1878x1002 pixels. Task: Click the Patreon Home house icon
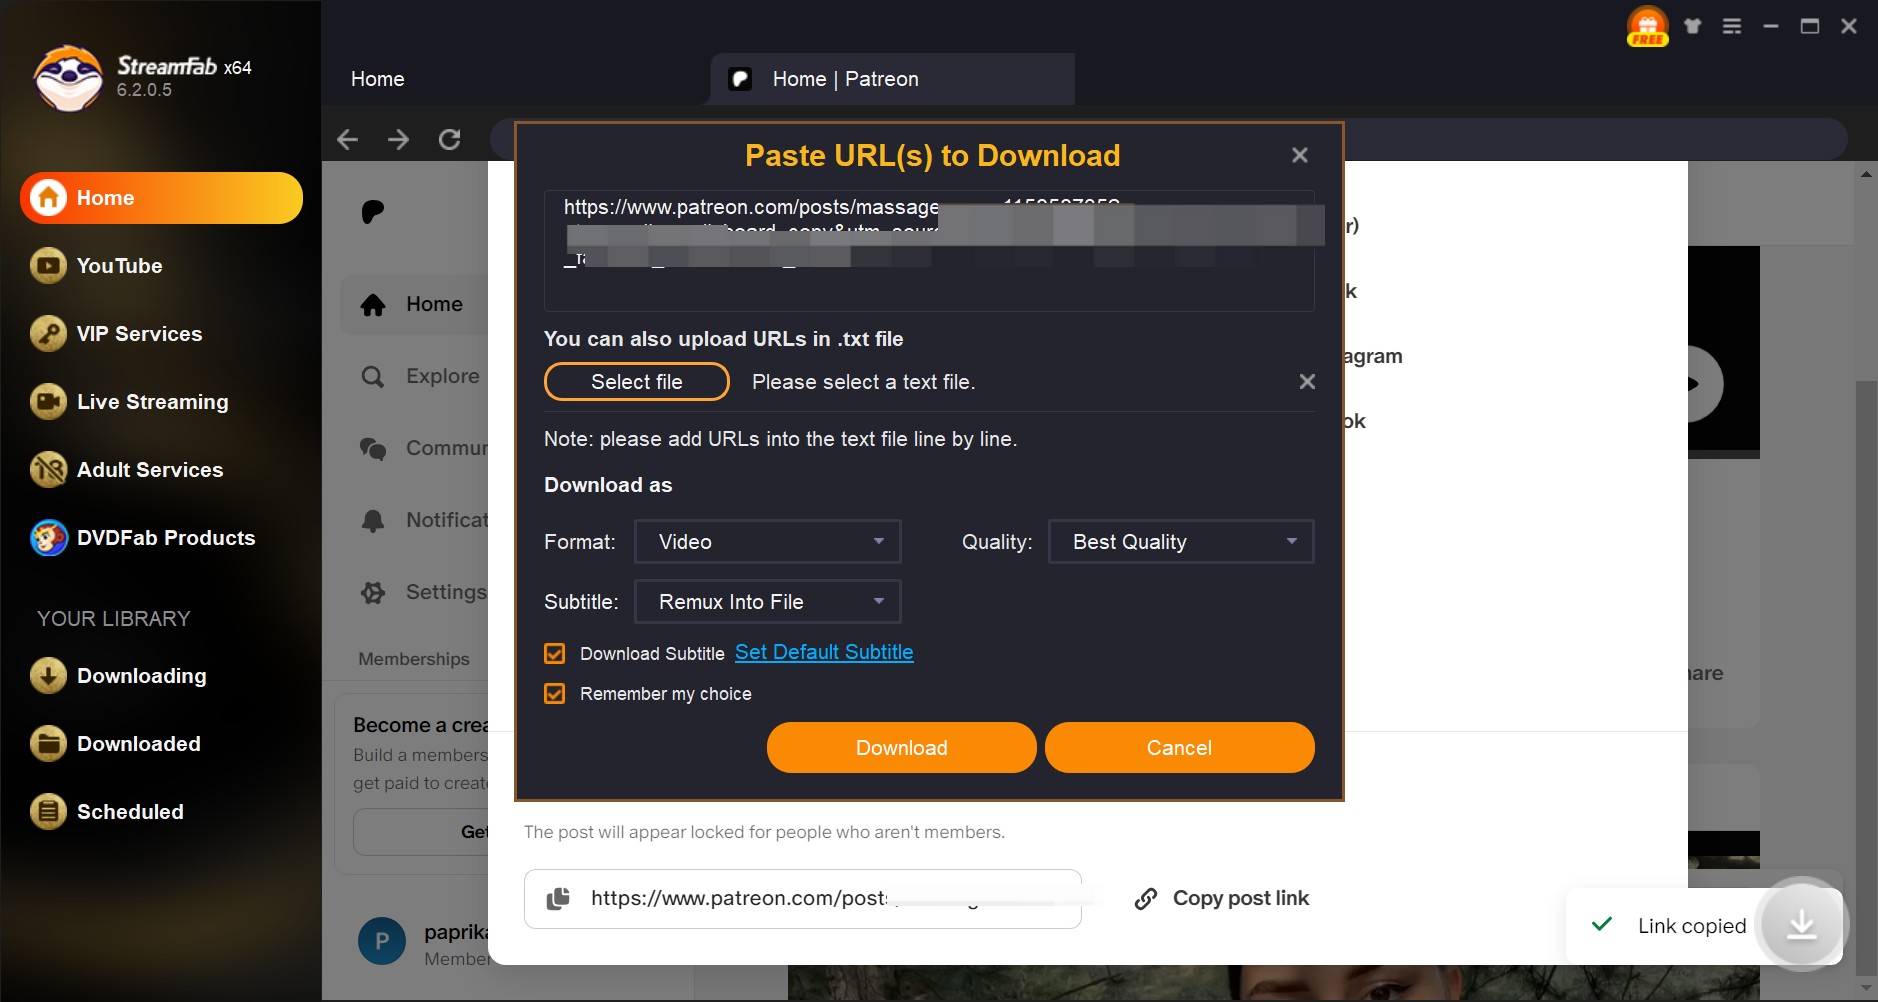click(x=373, y=305)
